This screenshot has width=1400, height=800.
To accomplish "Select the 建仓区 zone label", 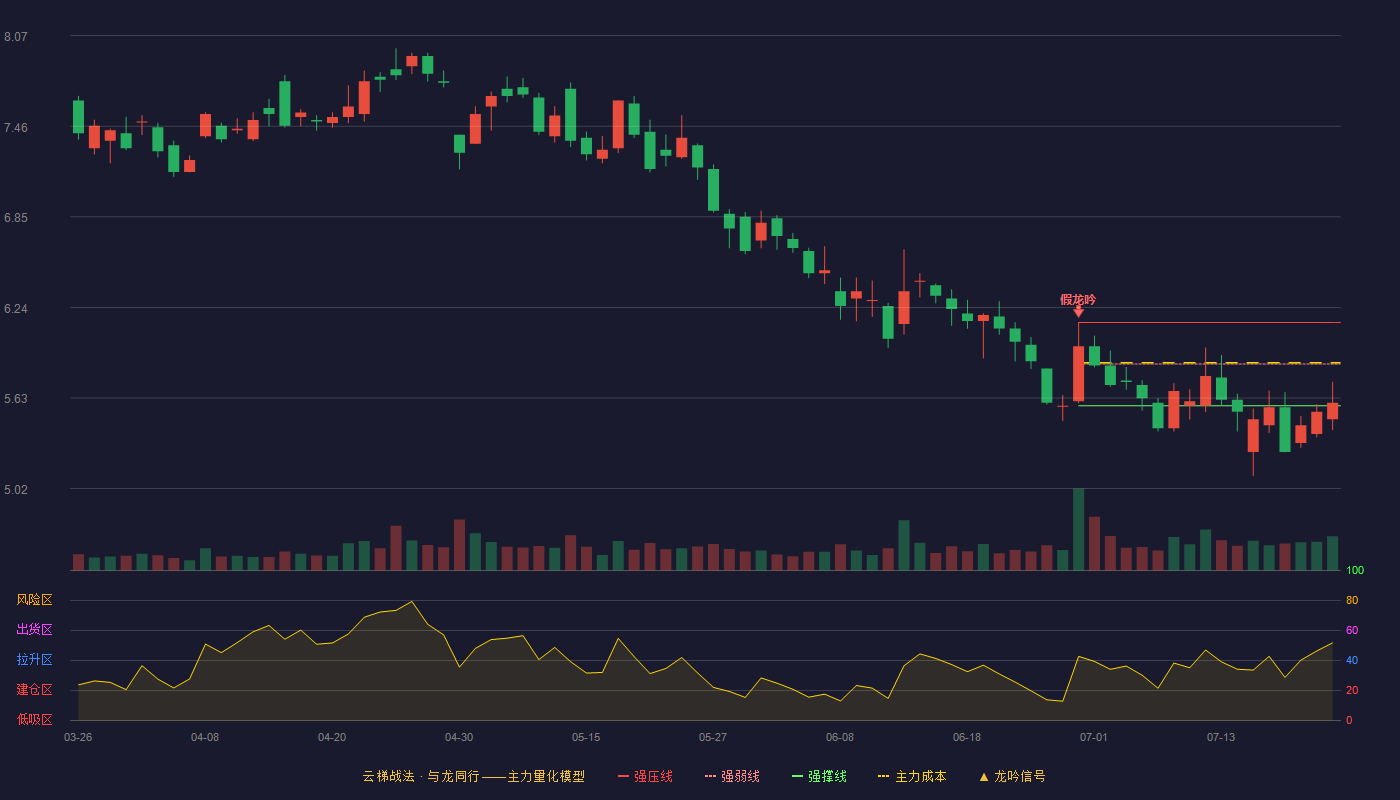I will pyautogui.click(x=34, y=690).
